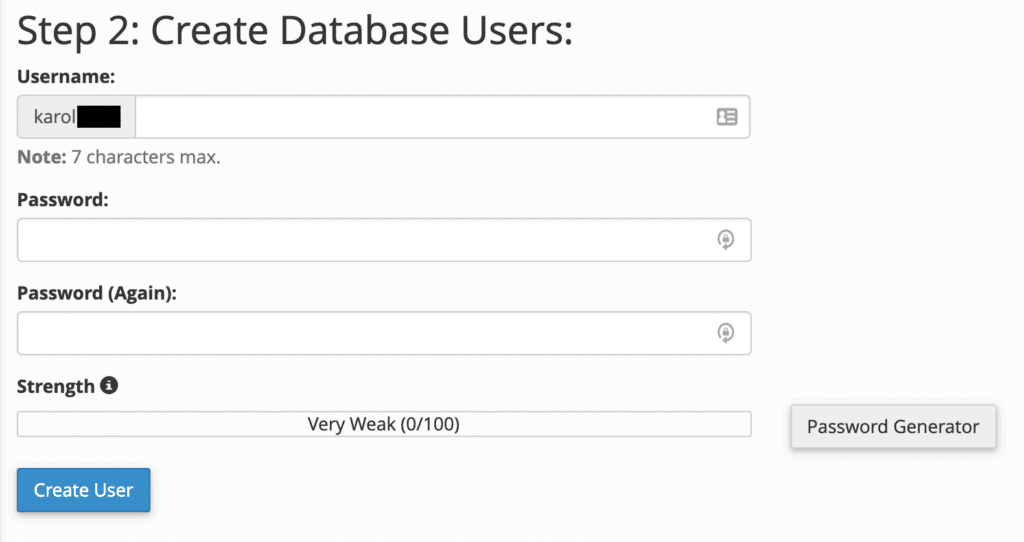This screenshot has height=542, width=1024.
Task: Click the "karol" username prefix box
Action: click(x=54, y=117)
